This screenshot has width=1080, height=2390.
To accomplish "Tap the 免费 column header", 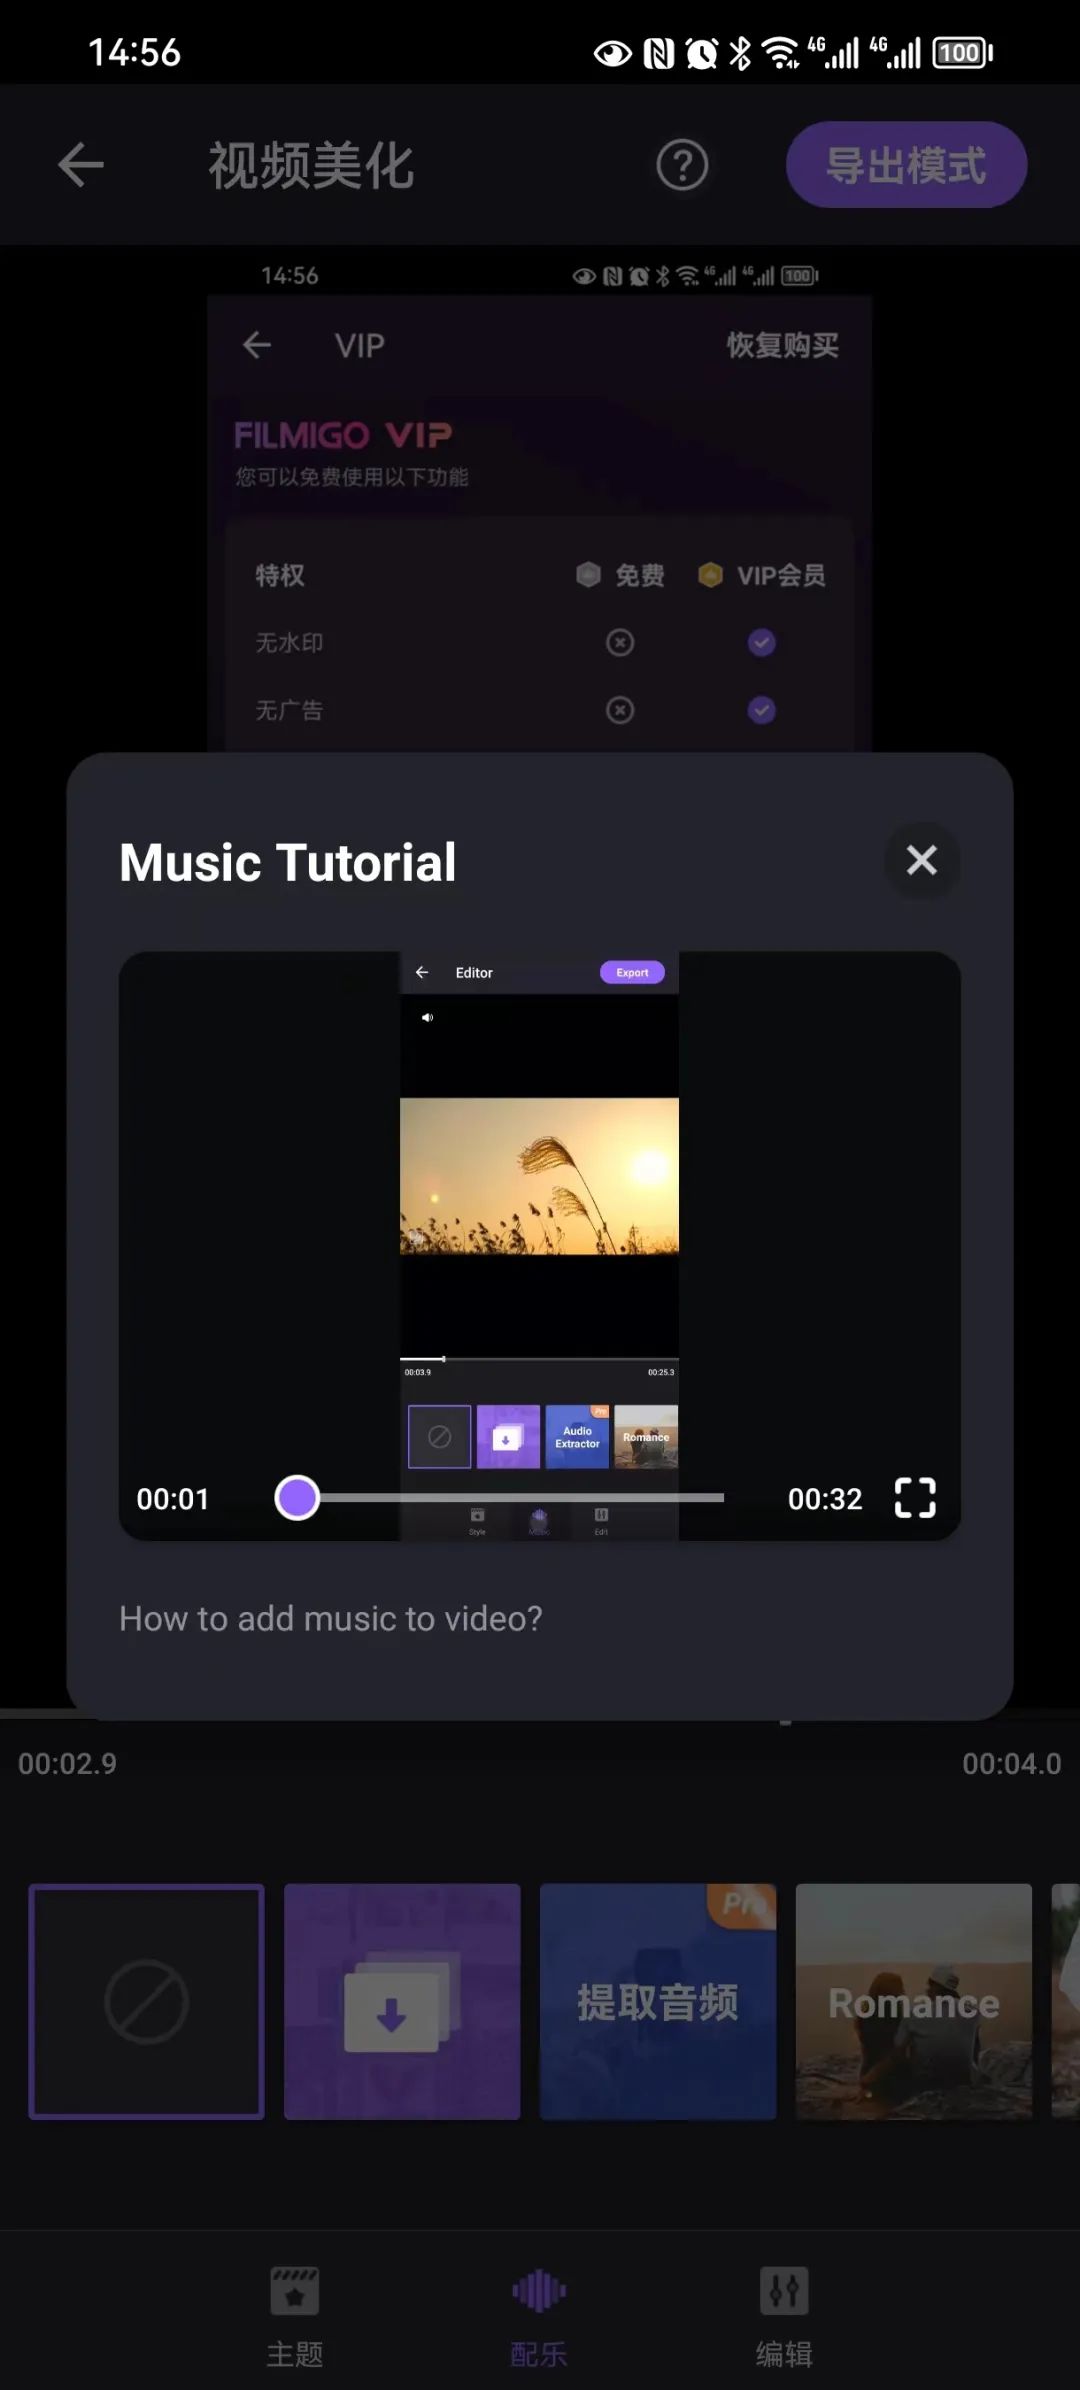I will (x=621, y=575).
